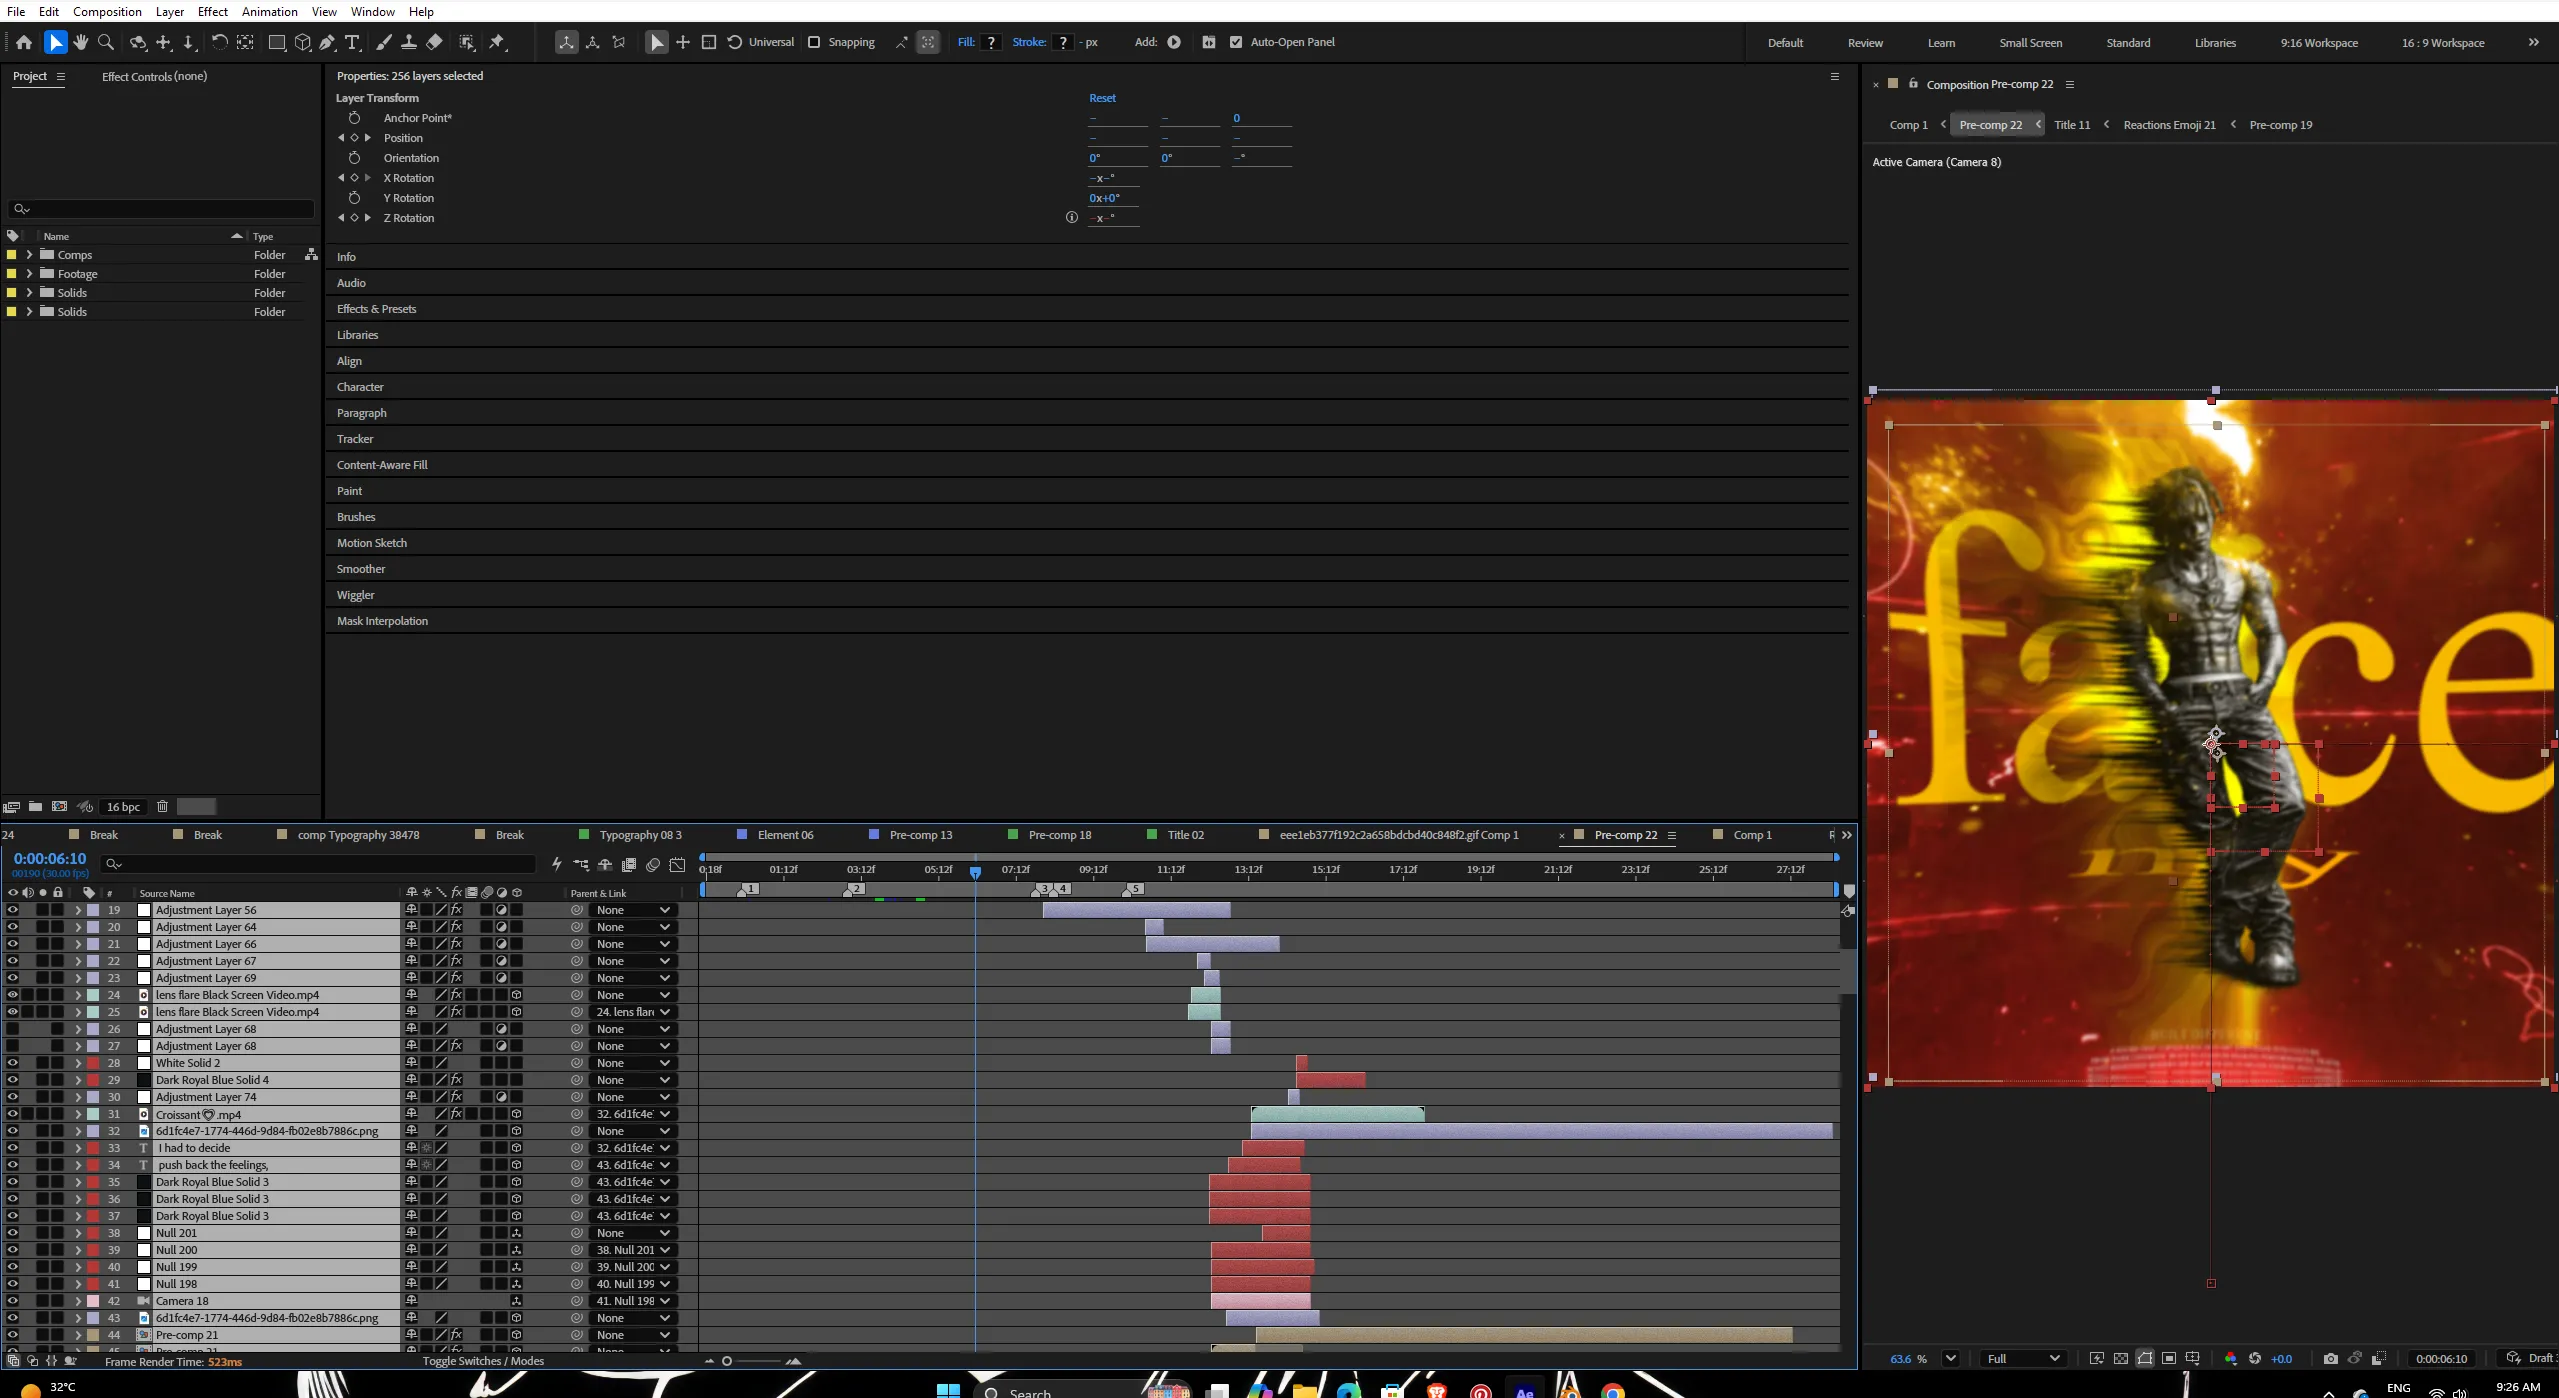Switch to the Title 02 timeline tab
The width and height of the screenshot is (2559, 1398).
(1185, 835)
